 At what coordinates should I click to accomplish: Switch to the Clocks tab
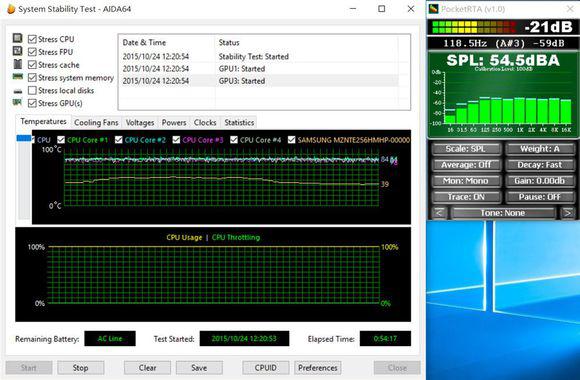click(205, 122)
